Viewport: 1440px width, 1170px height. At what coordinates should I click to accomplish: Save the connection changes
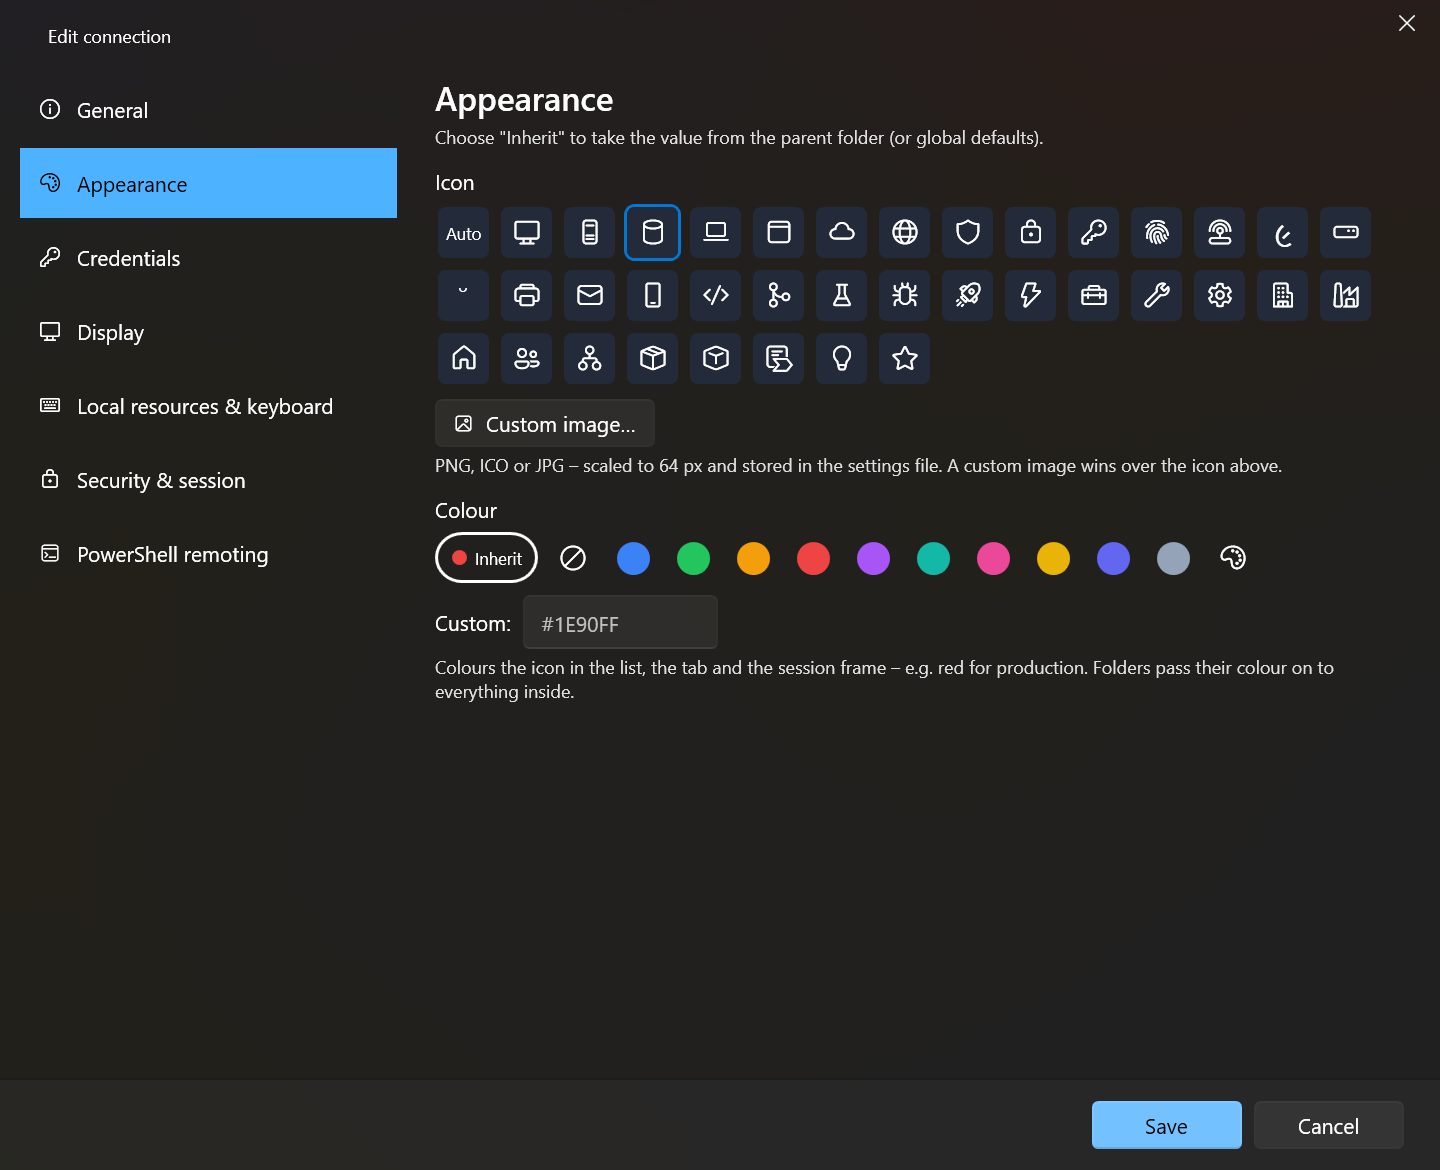click(1167, 1126)
